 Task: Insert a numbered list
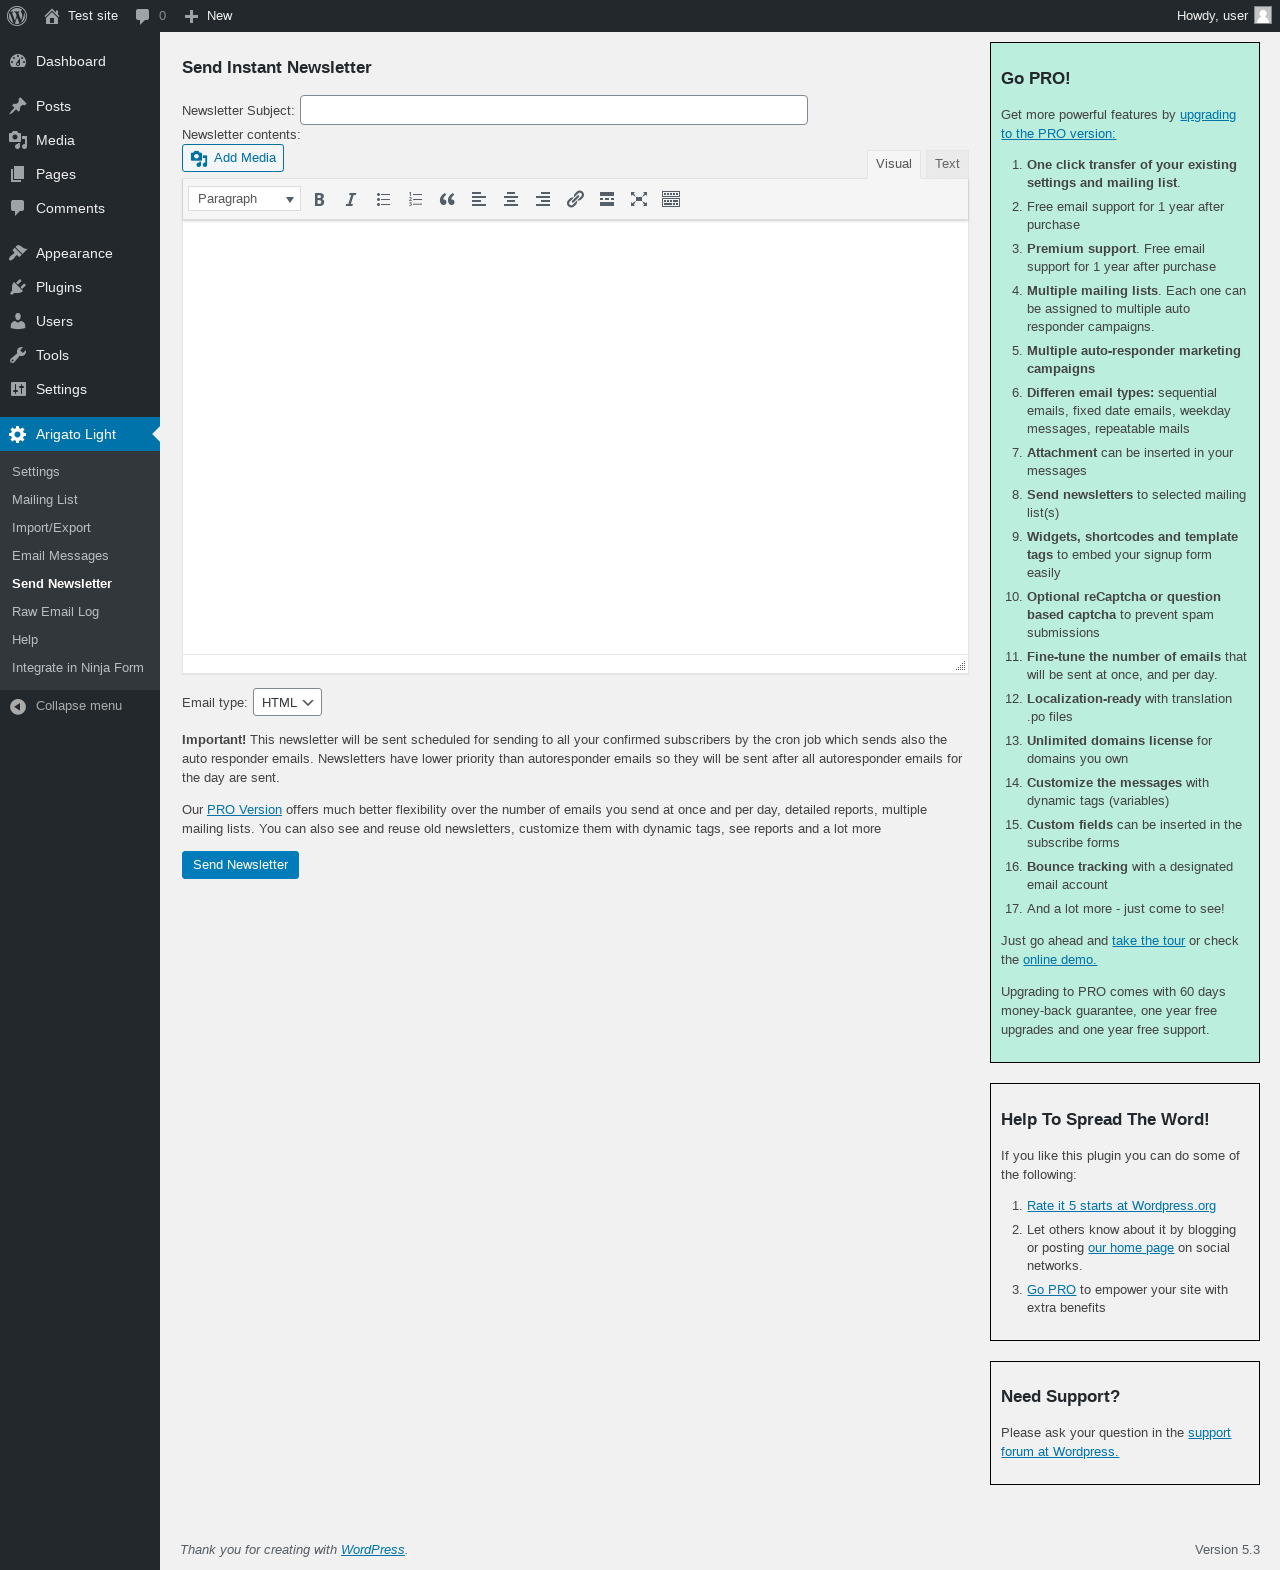415,199
